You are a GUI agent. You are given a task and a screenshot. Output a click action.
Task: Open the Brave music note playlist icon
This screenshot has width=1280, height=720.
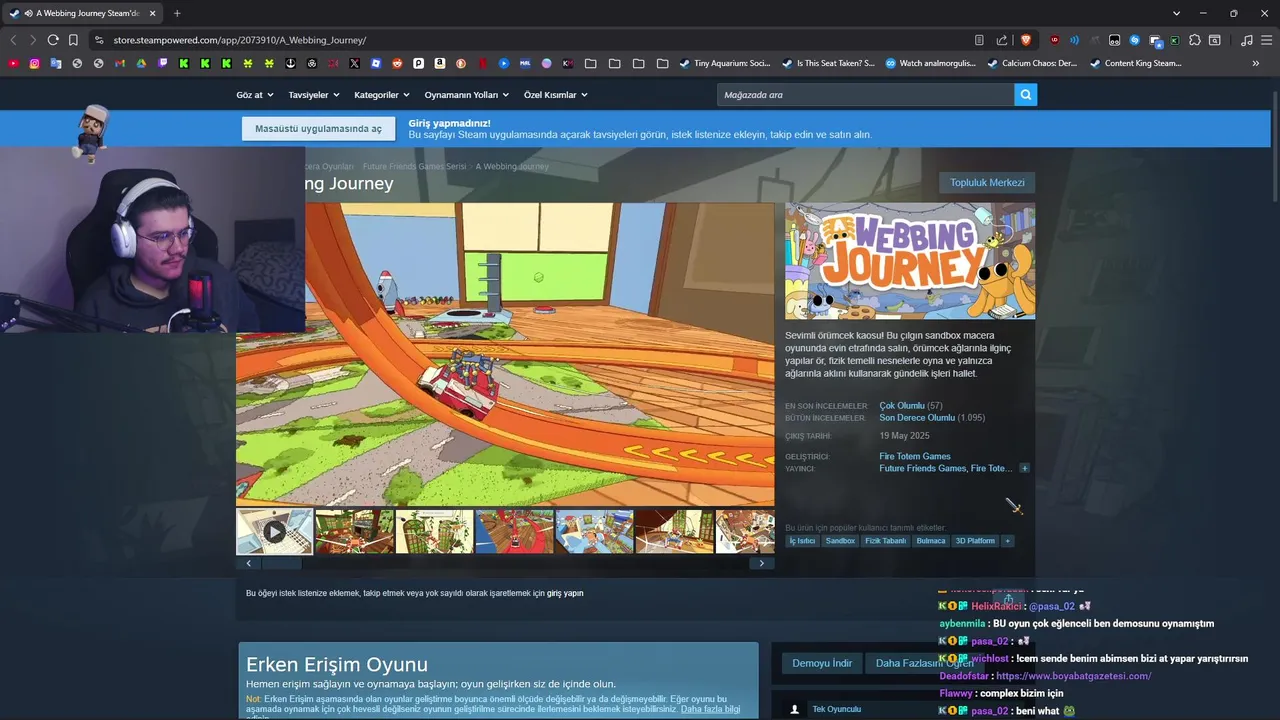tap(1246, 40)
